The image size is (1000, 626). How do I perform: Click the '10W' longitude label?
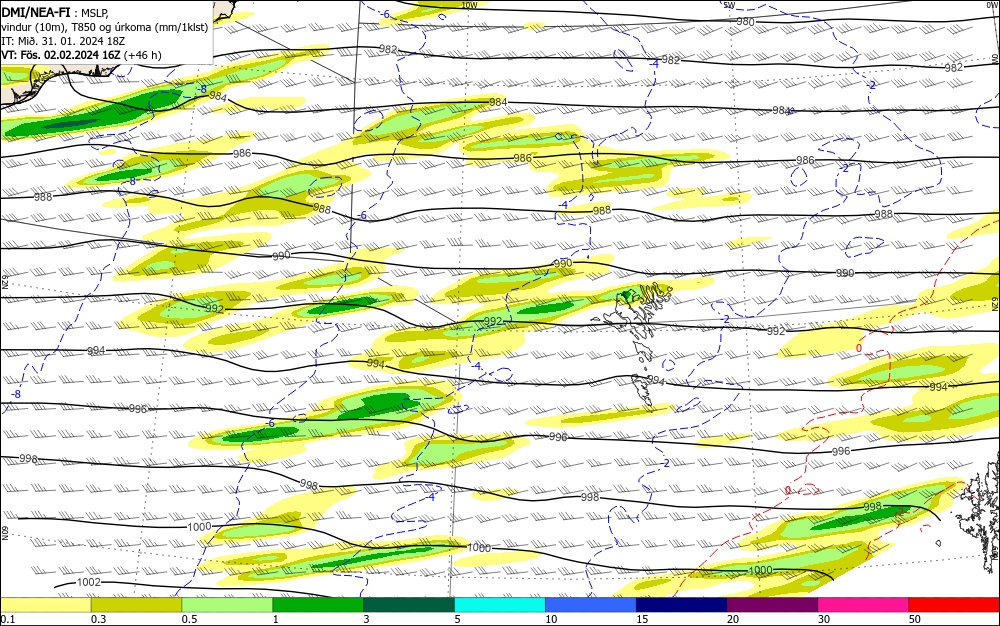pos(469,5)
